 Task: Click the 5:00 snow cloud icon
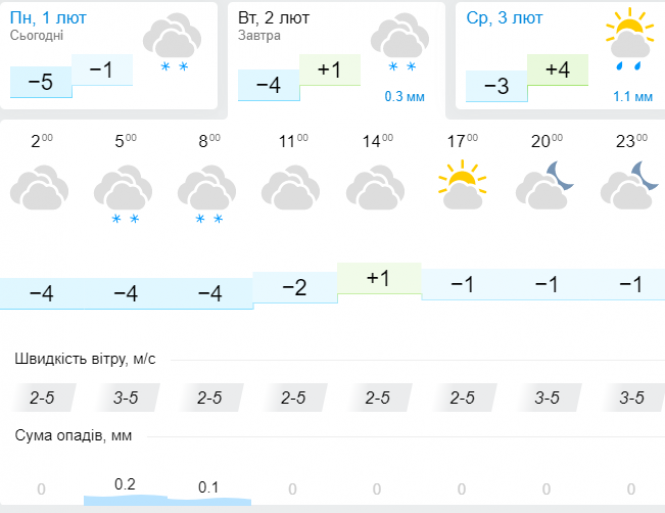point(124,193)
